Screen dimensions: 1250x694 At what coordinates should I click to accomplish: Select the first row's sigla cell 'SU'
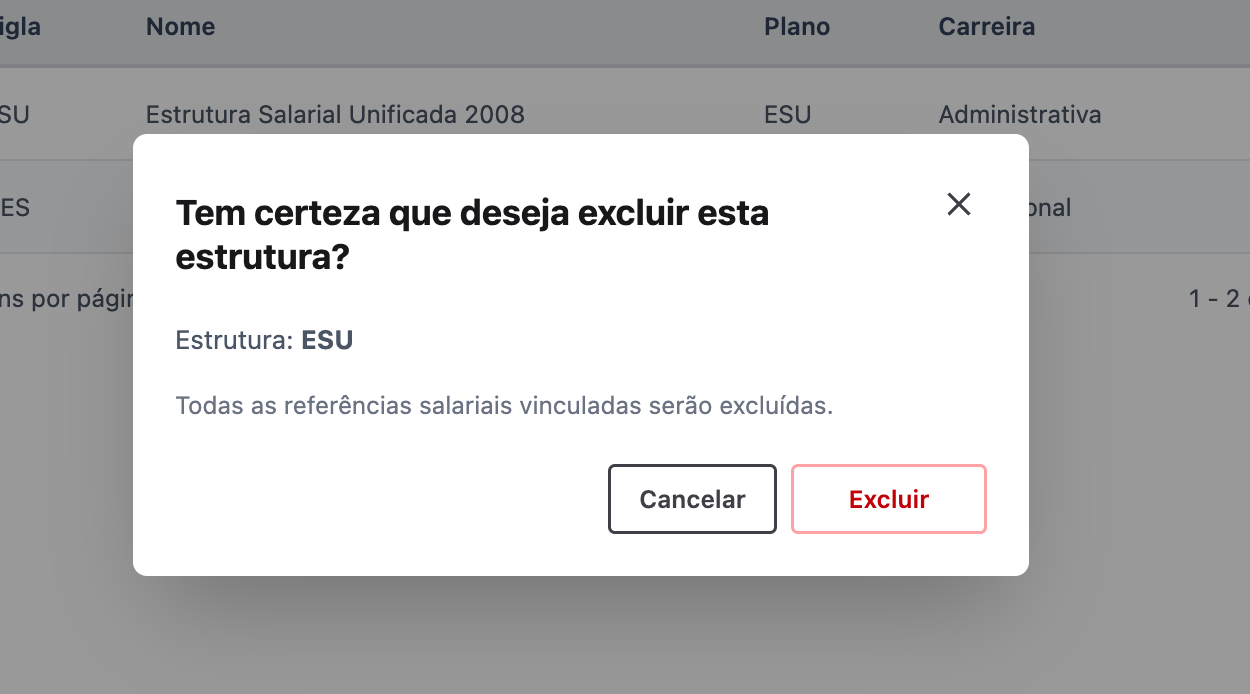pyautogui.click(x=15, y=114)
